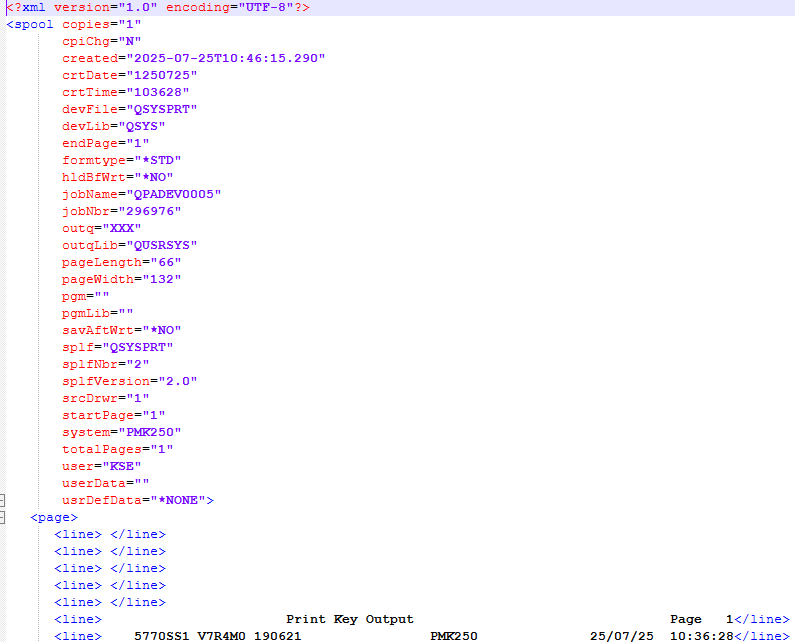
Task: Click the devLib="QSYS" attribute
Action: coord(114,126)
